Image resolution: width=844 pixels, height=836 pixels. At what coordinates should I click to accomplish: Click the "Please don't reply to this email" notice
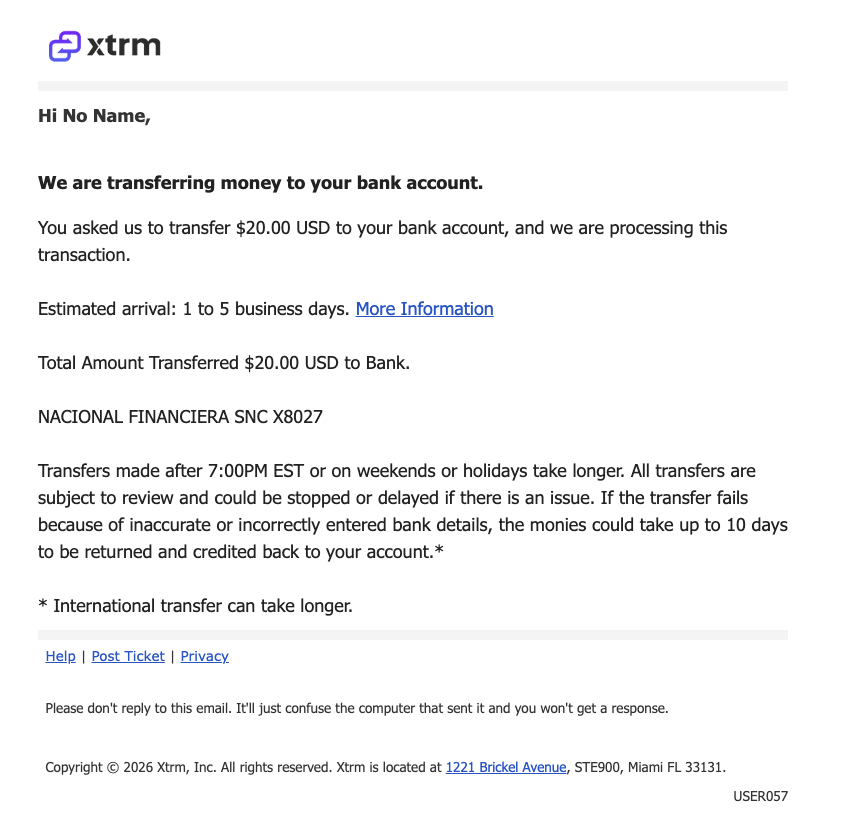[x=357, y=708]
